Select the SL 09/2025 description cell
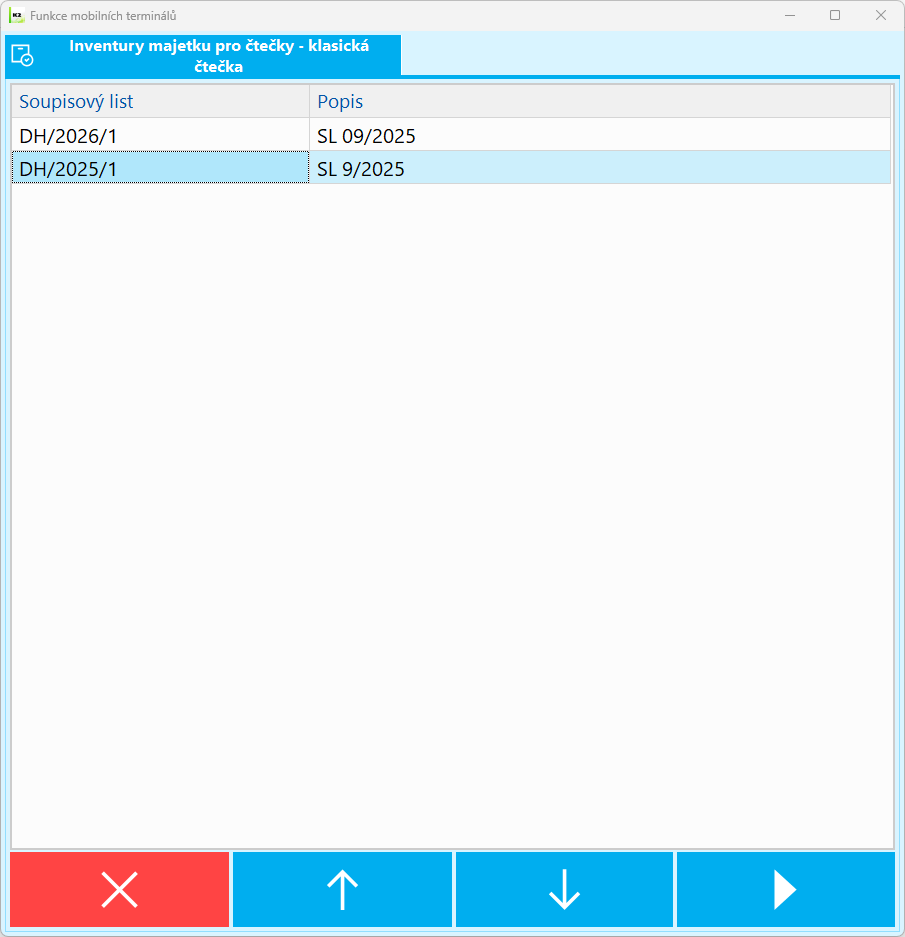Image resolution: width=905 pixels, height=937 pixels. [x=600, y=136]
